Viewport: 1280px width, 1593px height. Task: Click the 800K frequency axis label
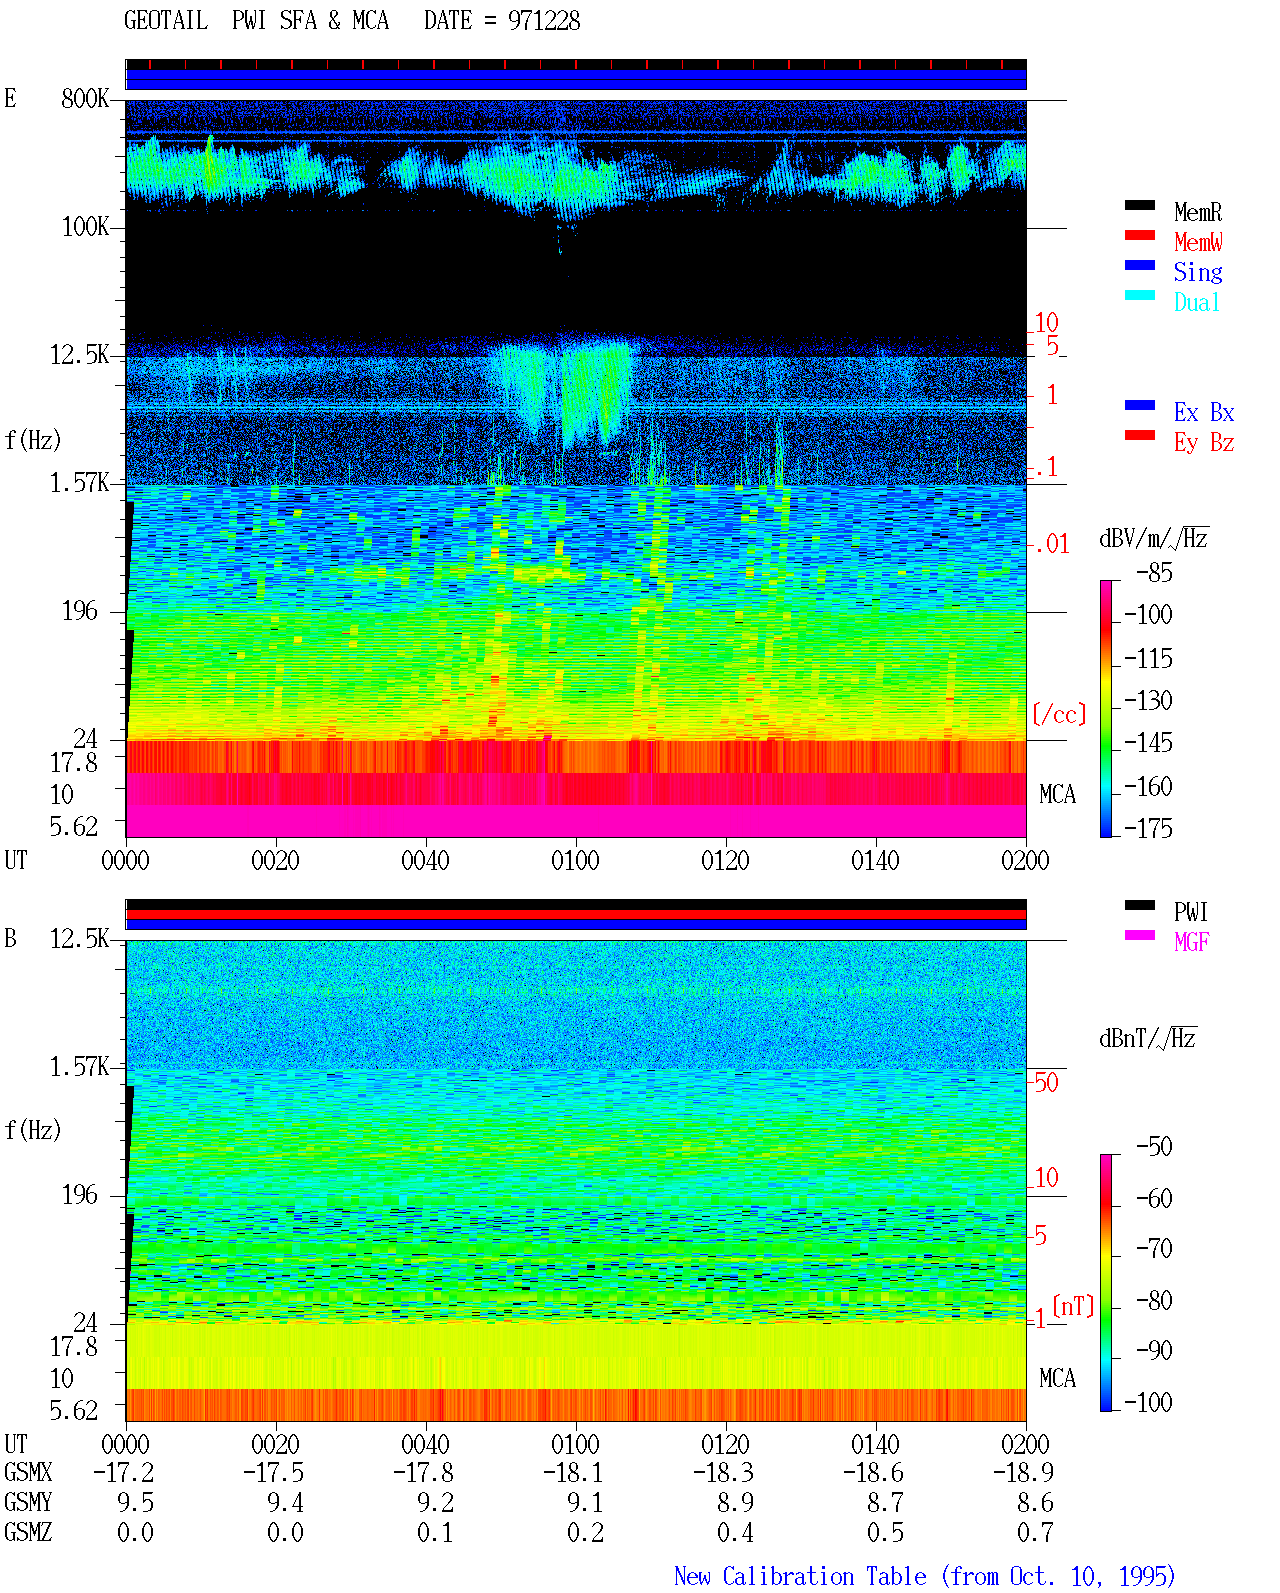pos(85,98)
